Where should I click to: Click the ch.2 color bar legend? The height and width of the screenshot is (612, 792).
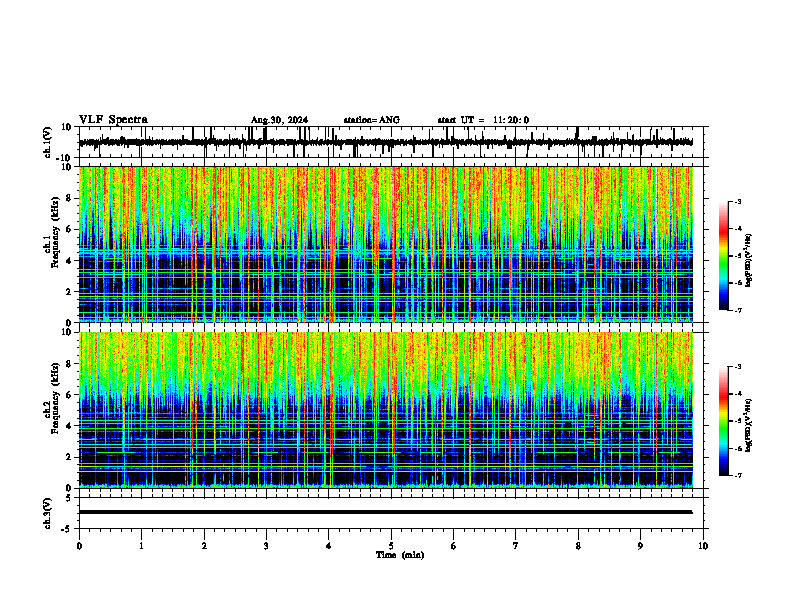(723, 421)
